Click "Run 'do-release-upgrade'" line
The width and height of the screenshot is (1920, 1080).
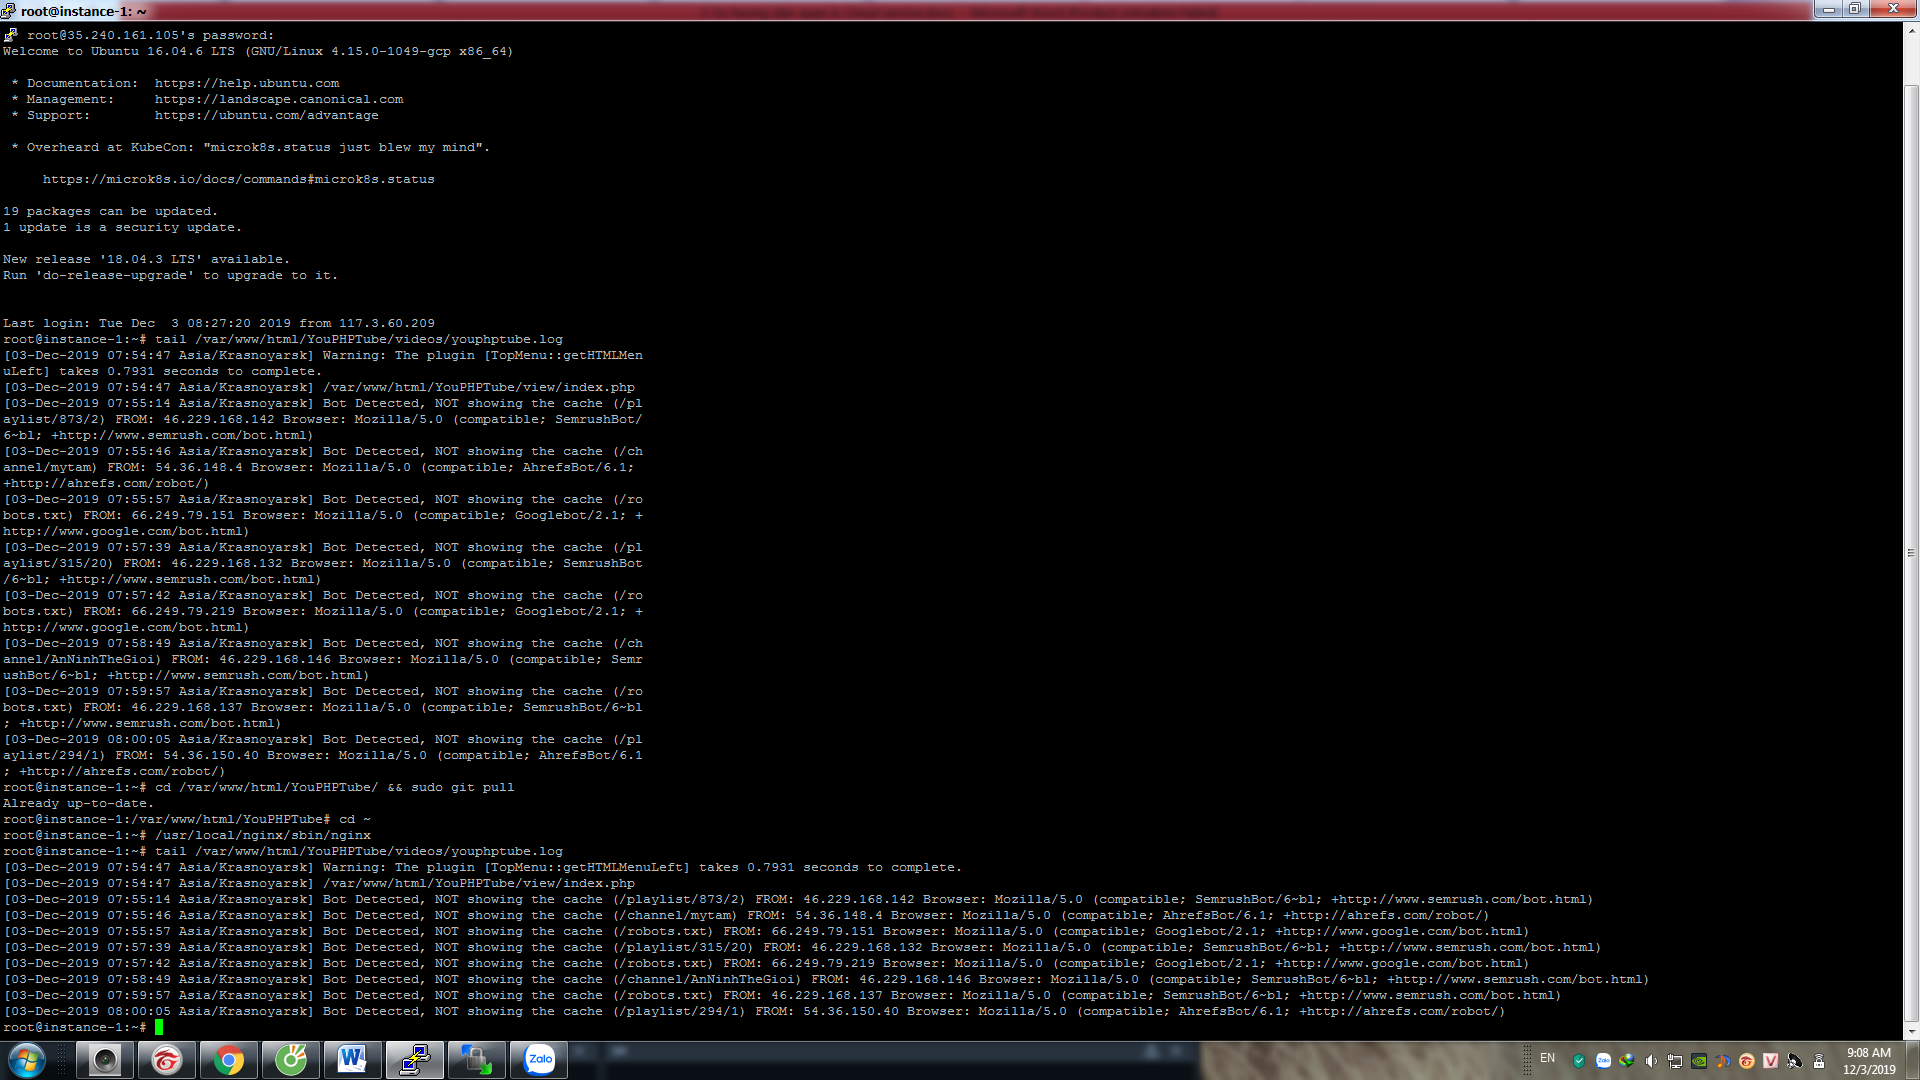pos(171,276)
